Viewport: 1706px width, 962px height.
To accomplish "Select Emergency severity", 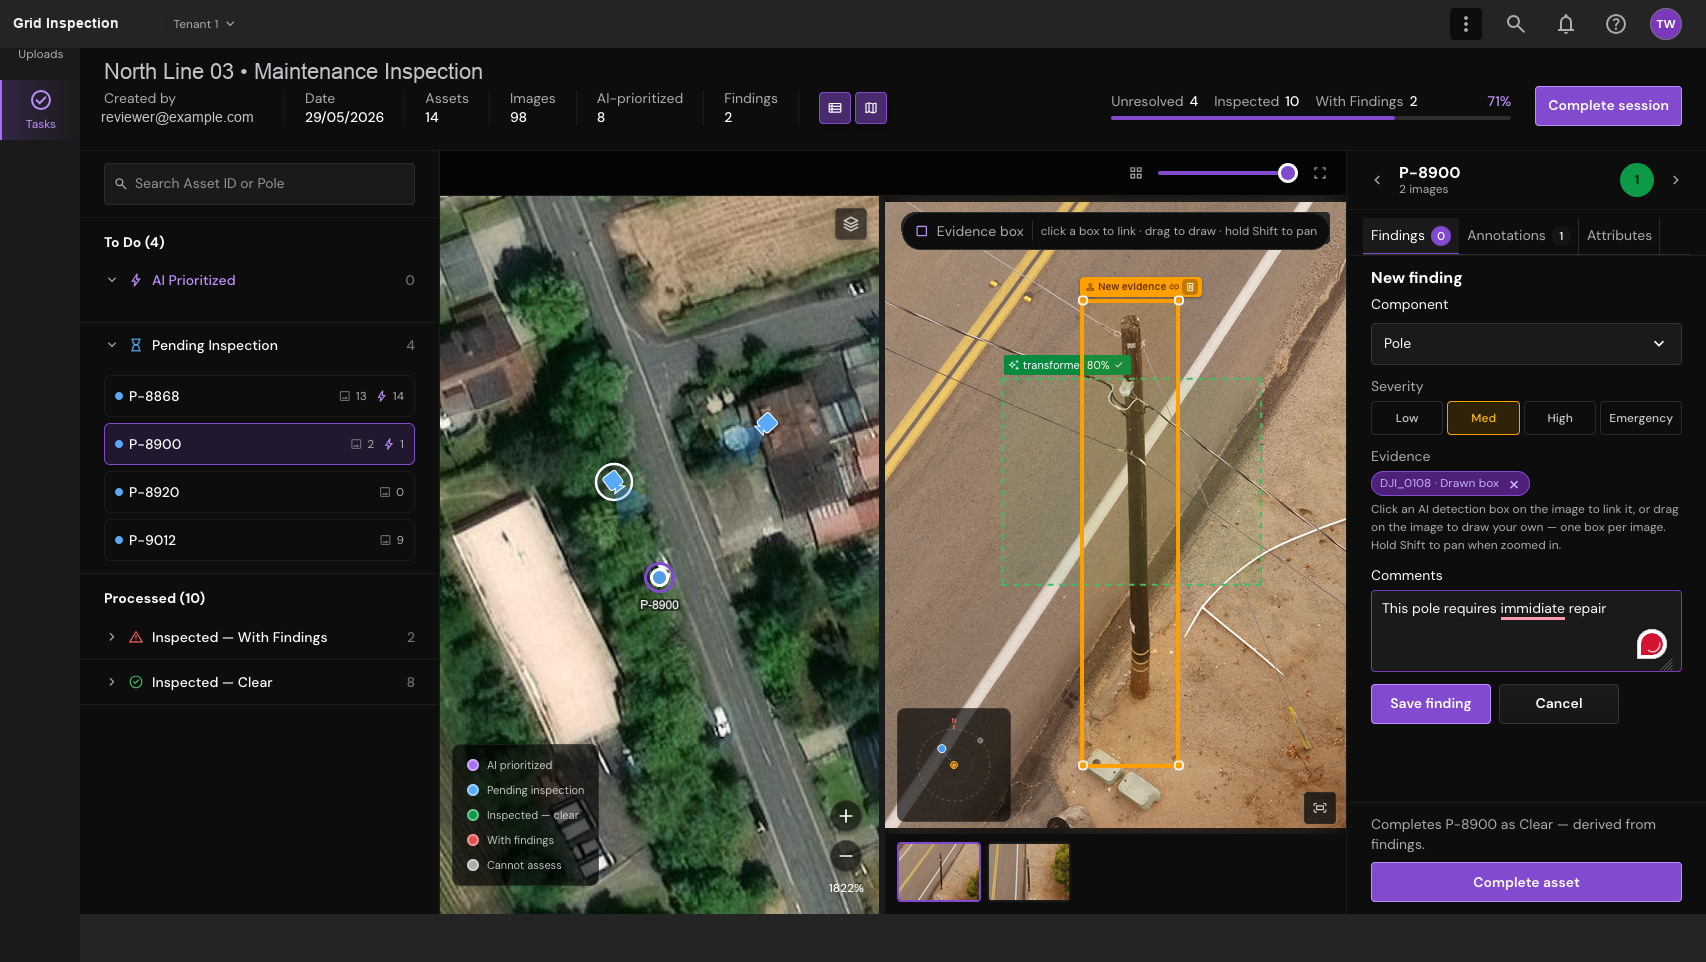I will click(1640, 418).
